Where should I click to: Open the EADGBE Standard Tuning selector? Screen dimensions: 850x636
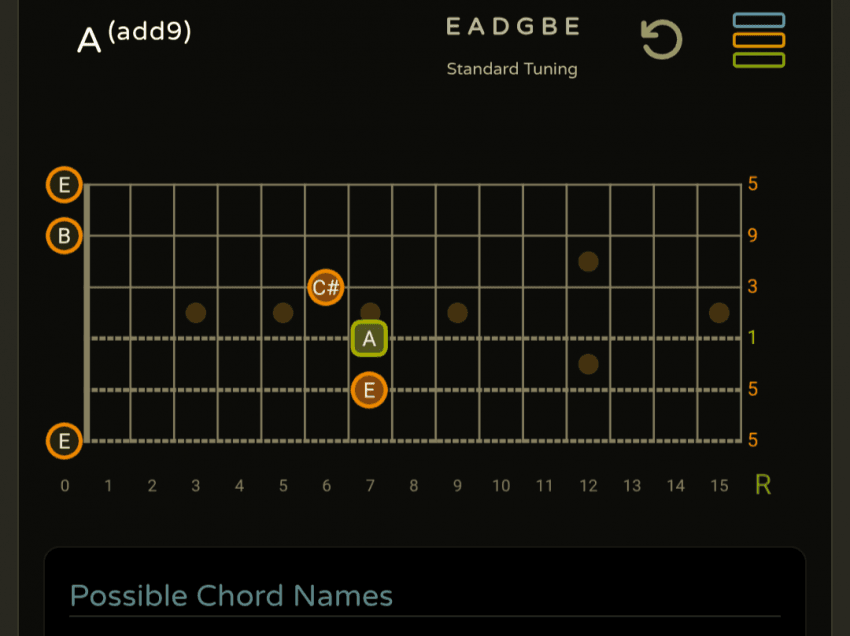pos(512,28)
